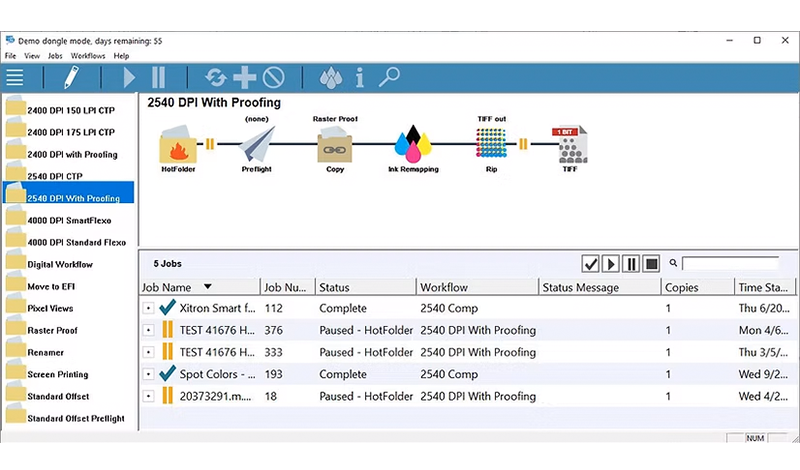
Task: Click the play button in job list header
Action: pyautogui.click(x=611, y=264)
